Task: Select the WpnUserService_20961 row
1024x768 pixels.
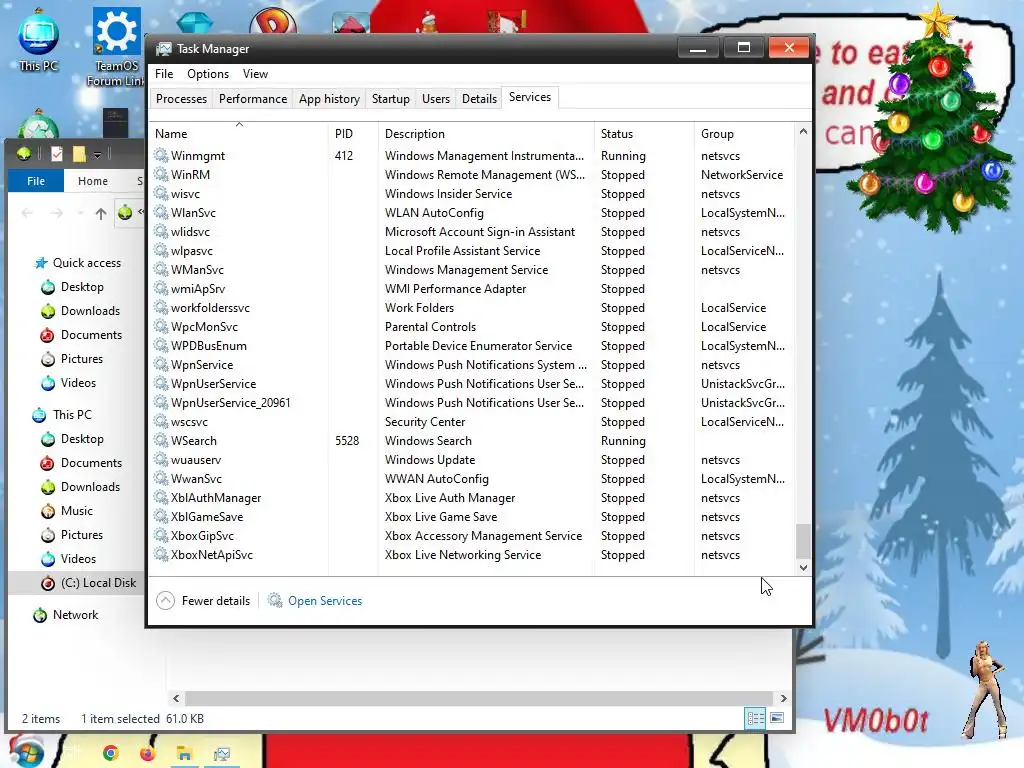Action: coord(473,403)
